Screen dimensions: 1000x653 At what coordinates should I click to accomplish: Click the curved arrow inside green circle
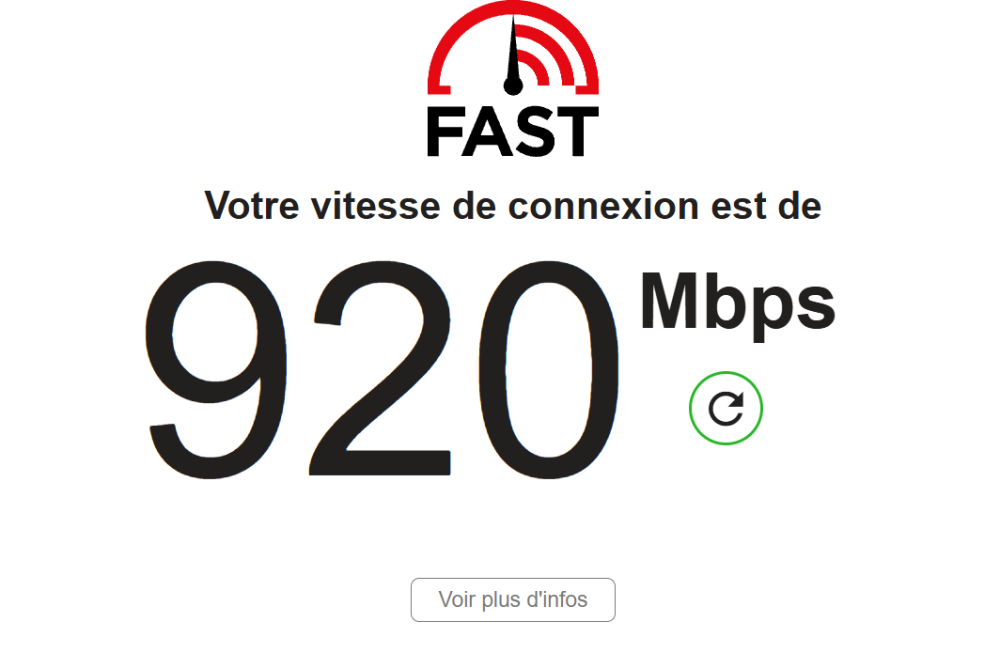726,408
